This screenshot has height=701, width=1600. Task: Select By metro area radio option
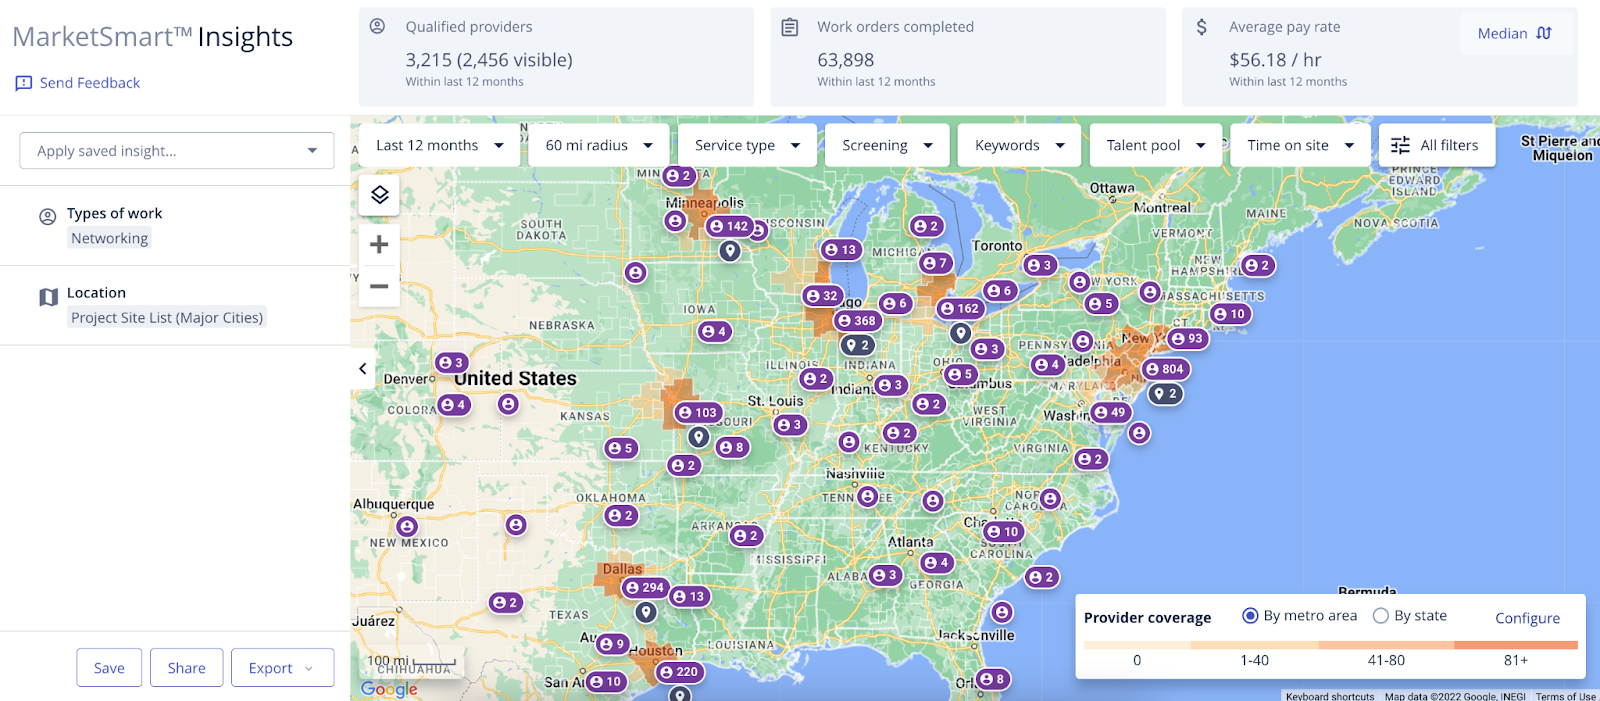[1250, 616]
